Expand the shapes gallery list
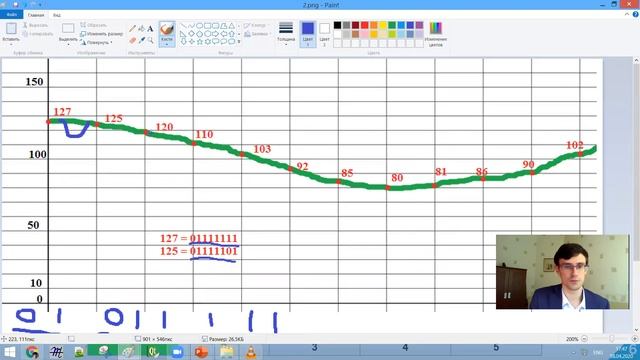 (x=239, y=41)
